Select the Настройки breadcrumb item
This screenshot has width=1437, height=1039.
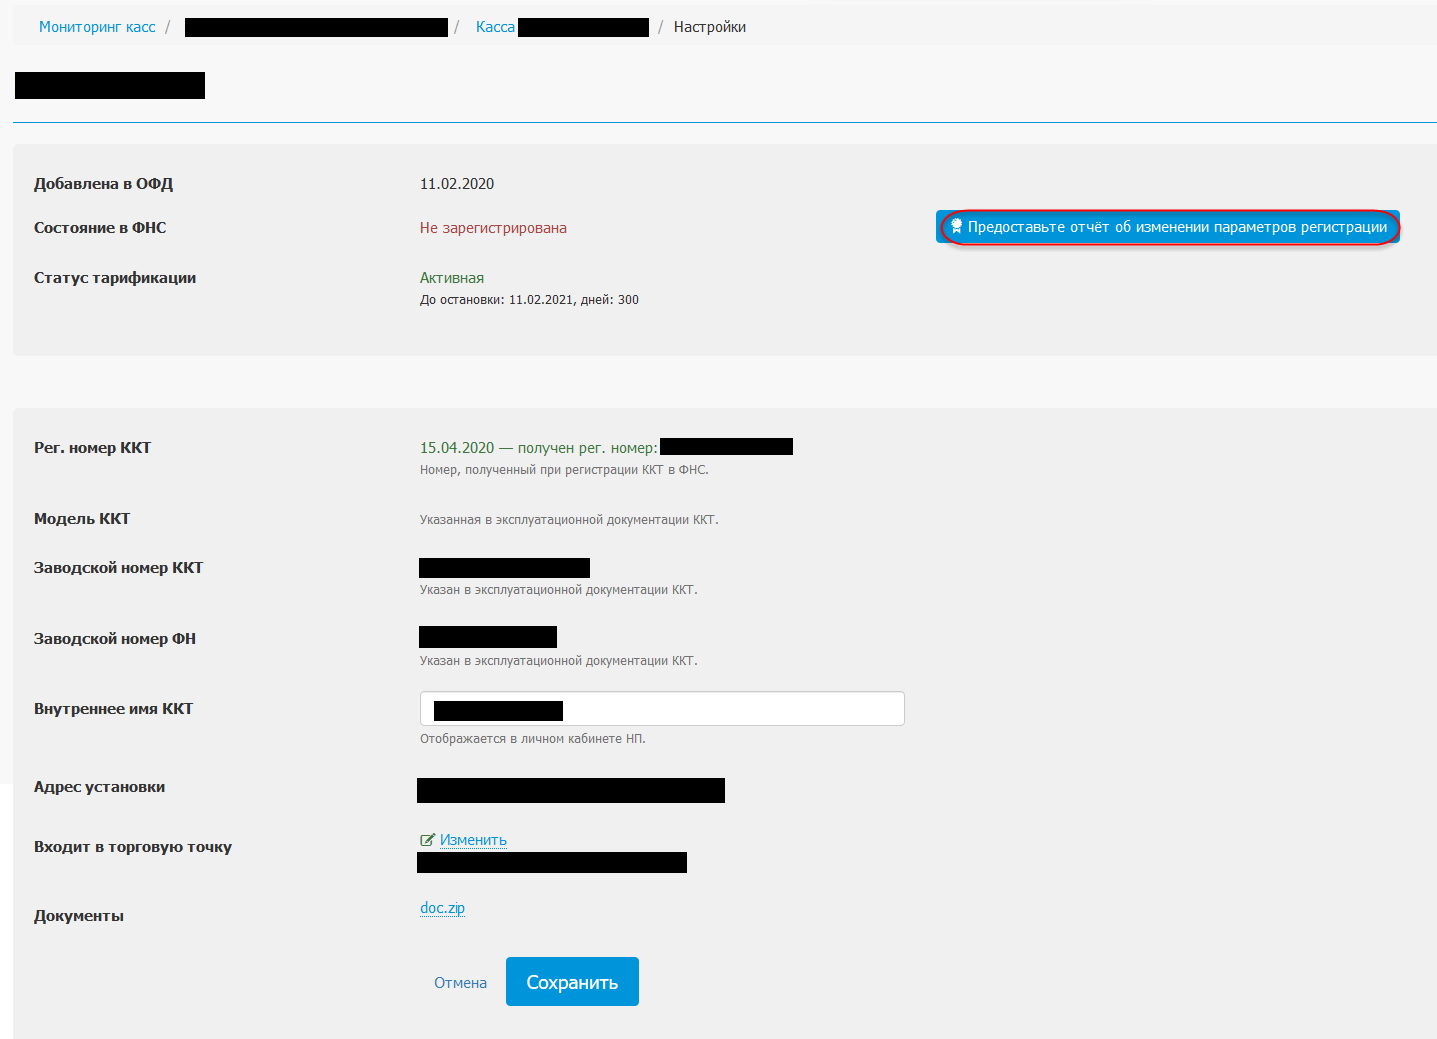pyautogui.click(x=709, y=27)
